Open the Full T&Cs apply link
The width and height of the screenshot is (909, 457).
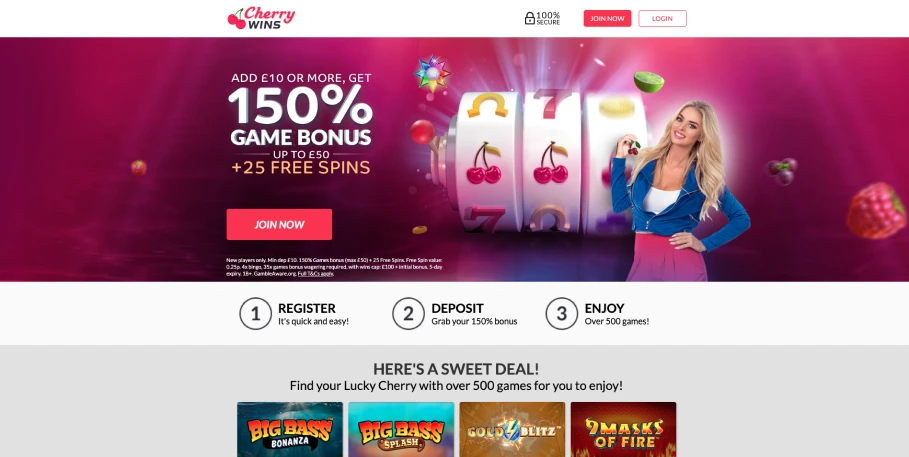[x=315, y=274]
